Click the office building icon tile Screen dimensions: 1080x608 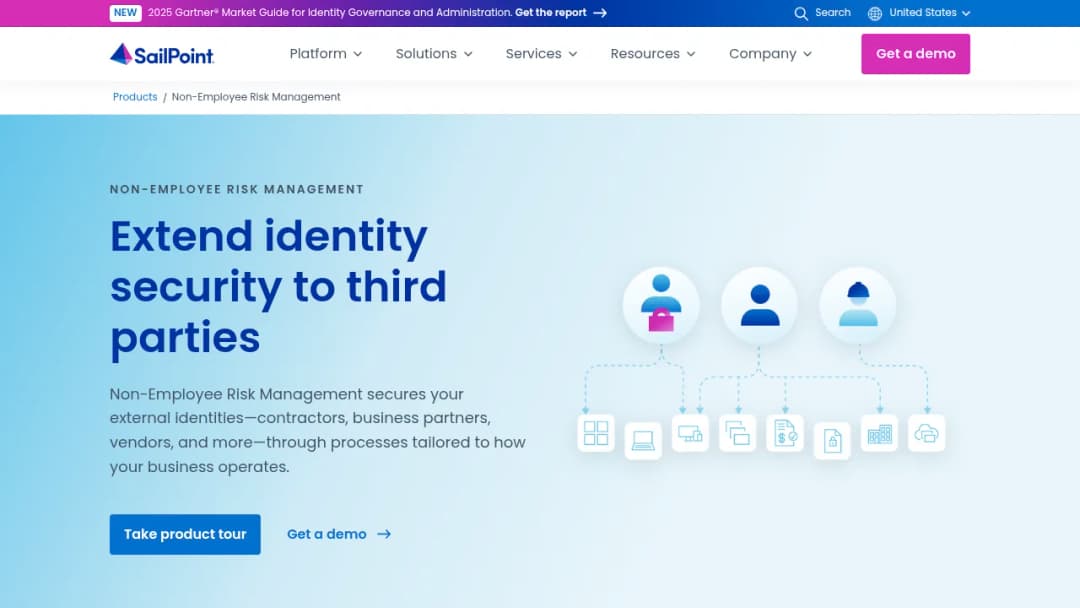coord(880,433)
